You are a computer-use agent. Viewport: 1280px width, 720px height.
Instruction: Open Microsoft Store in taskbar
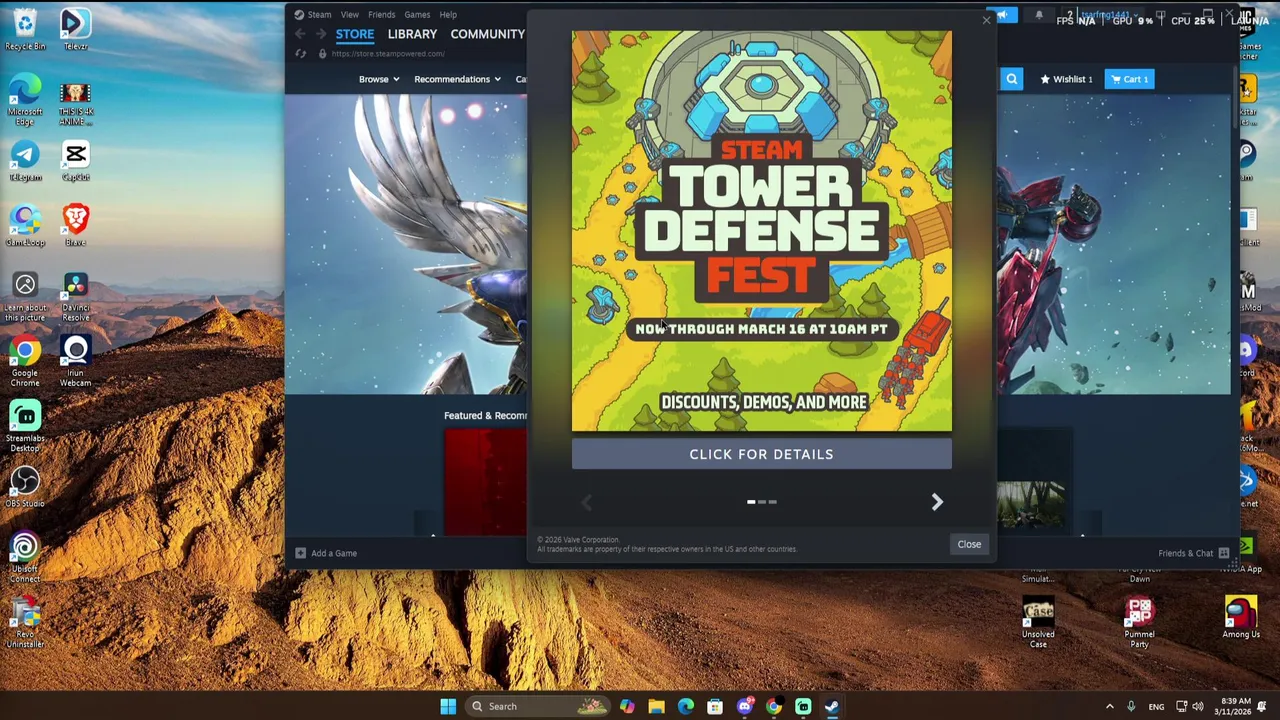715,706
